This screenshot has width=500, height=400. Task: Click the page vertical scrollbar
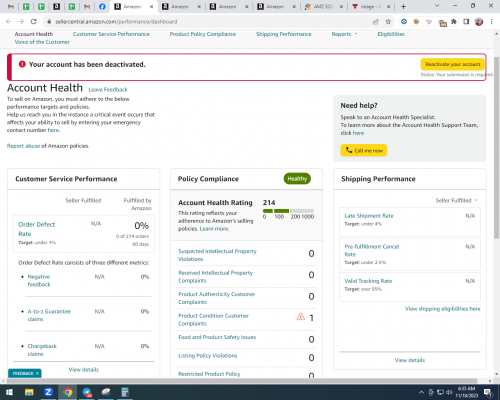pyautogui.click(x=496, y=147)
